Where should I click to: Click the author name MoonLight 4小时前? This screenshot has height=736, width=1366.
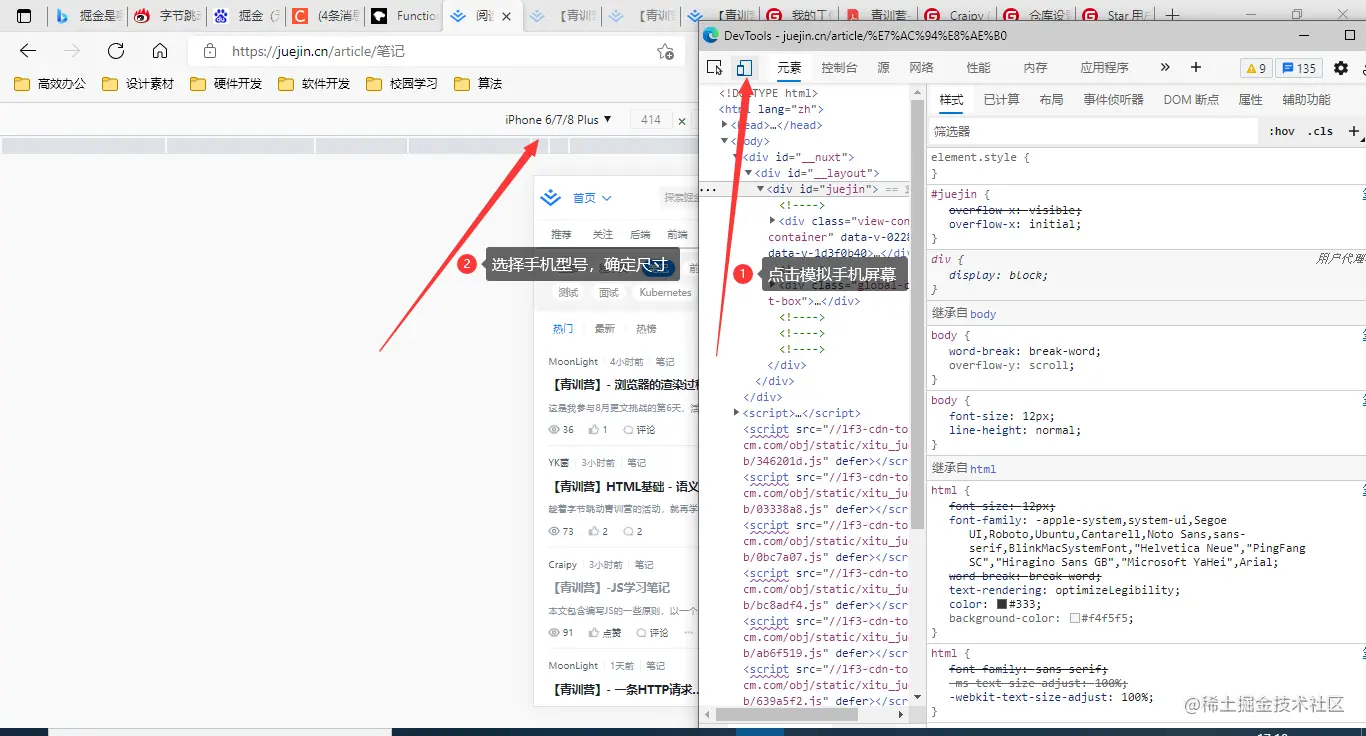coord(573,361)
